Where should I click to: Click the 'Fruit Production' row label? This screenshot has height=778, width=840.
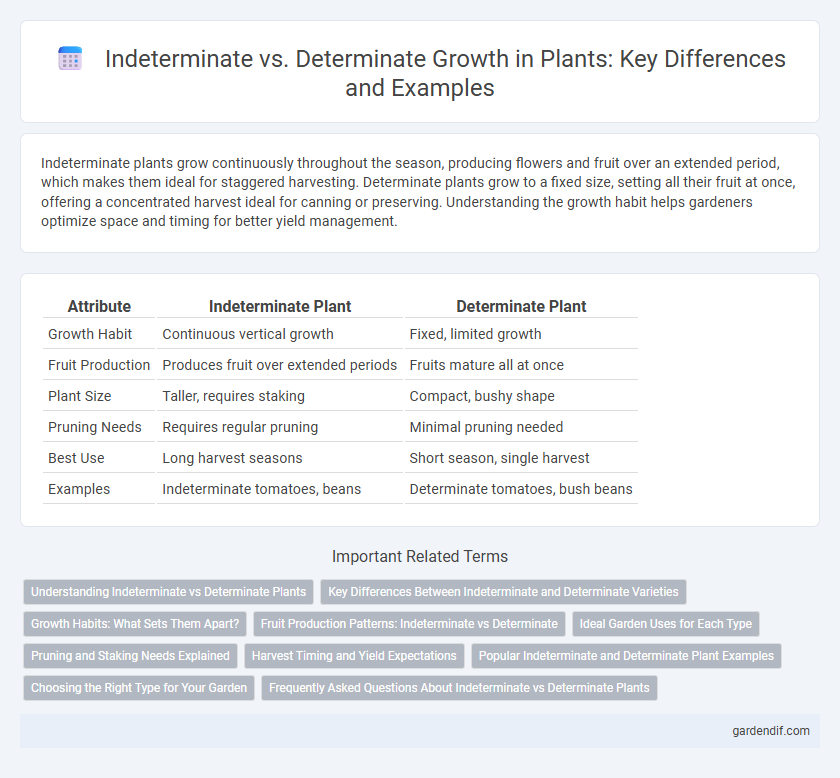[x=99, y=365]
